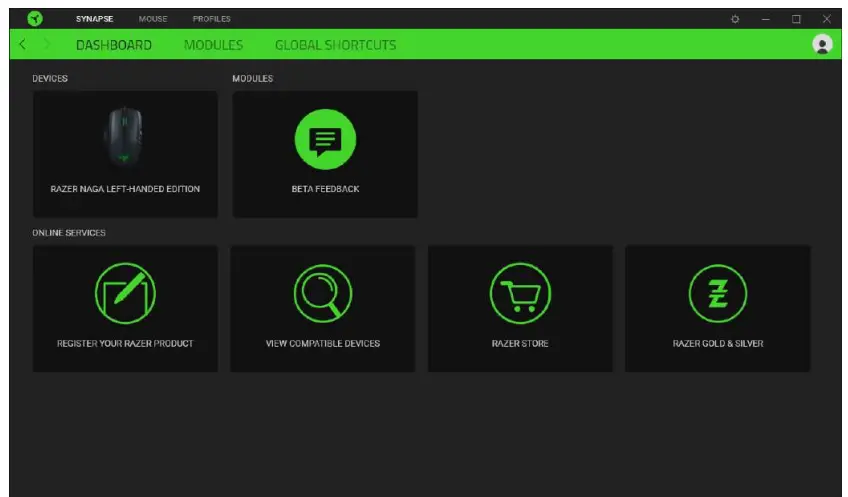848x497 pixels.
Task: Open the user profile avatar icon
Action: tap(822, 44)
